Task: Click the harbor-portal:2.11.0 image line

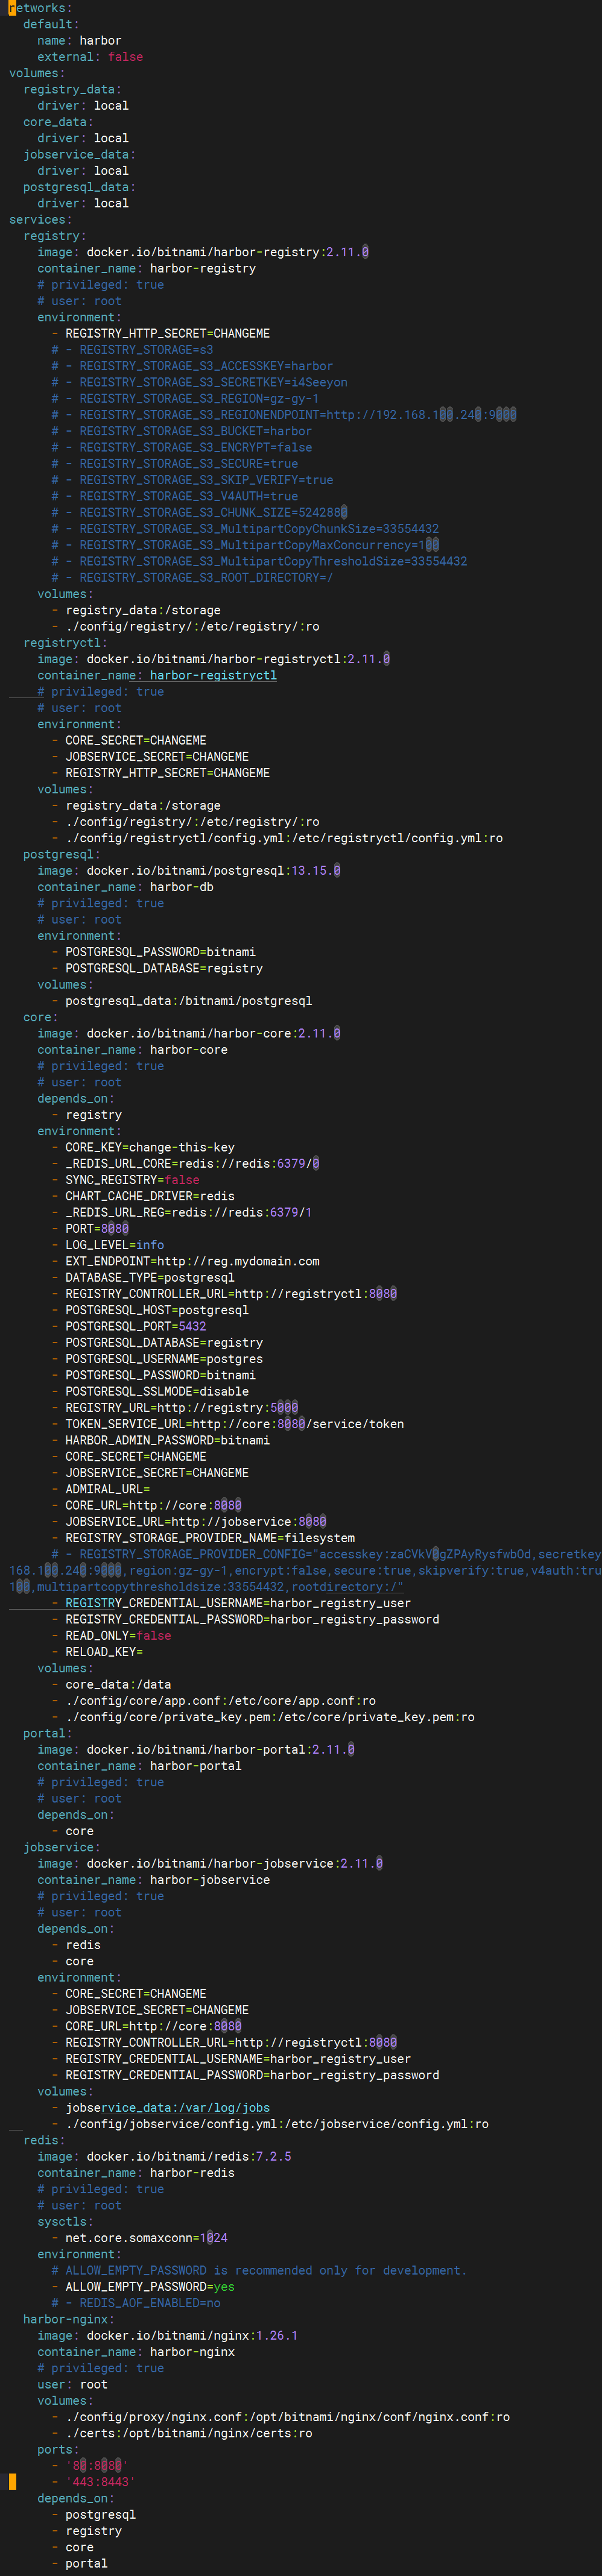Action: (x=196, y=1750)
